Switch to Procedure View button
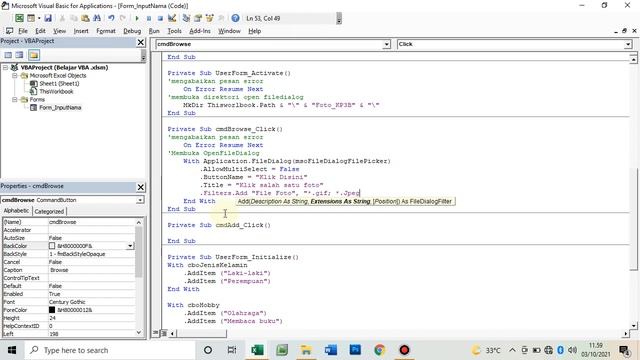640x360 pixels. click(156, 333)
